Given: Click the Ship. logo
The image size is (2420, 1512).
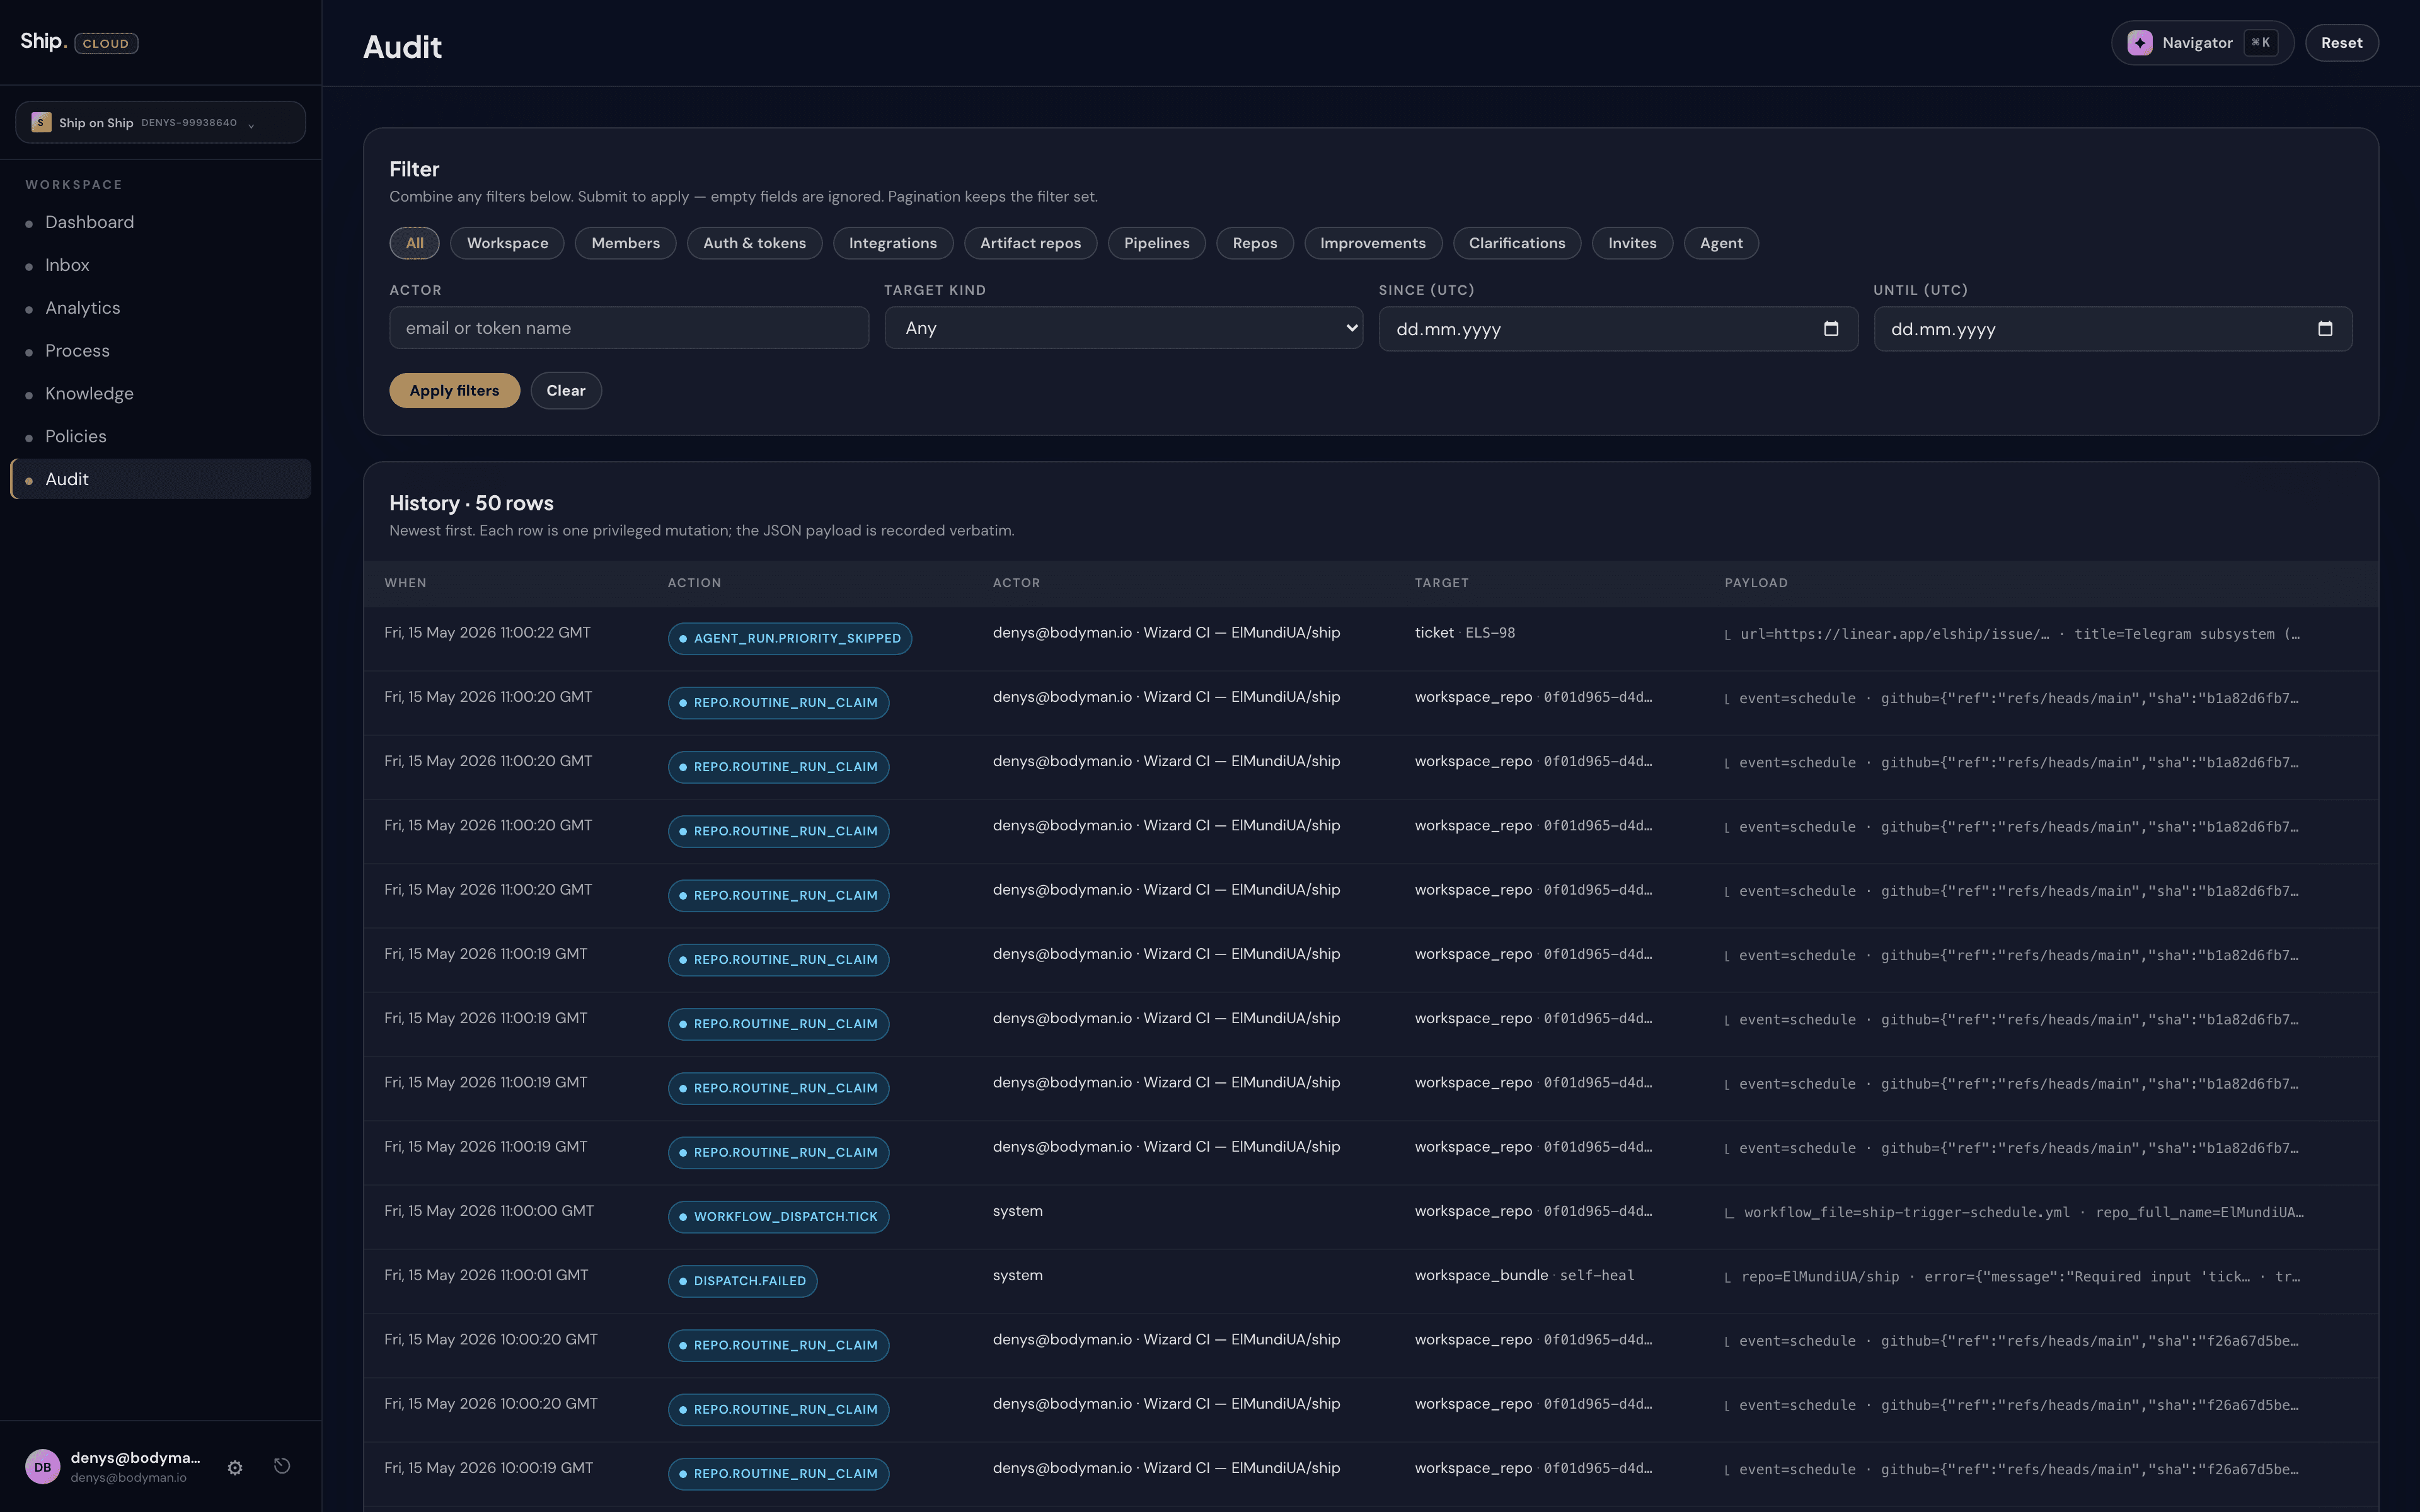Looking at the screenshot, I should (x=44, y=41).
